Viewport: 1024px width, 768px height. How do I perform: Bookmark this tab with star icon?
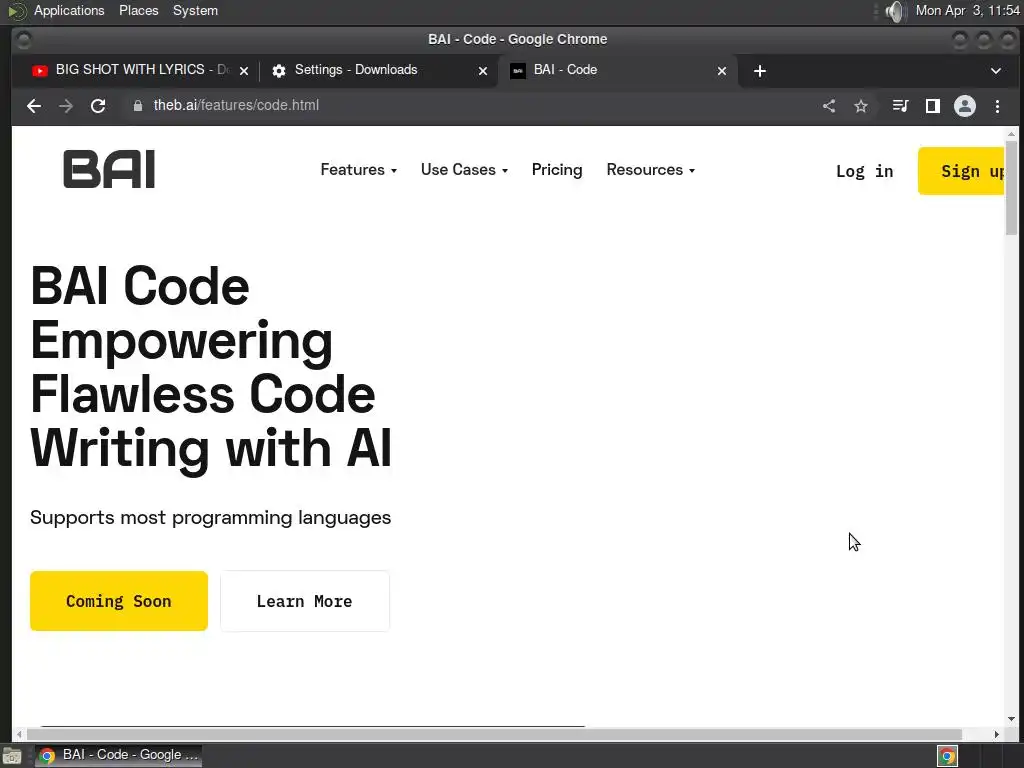861,106
